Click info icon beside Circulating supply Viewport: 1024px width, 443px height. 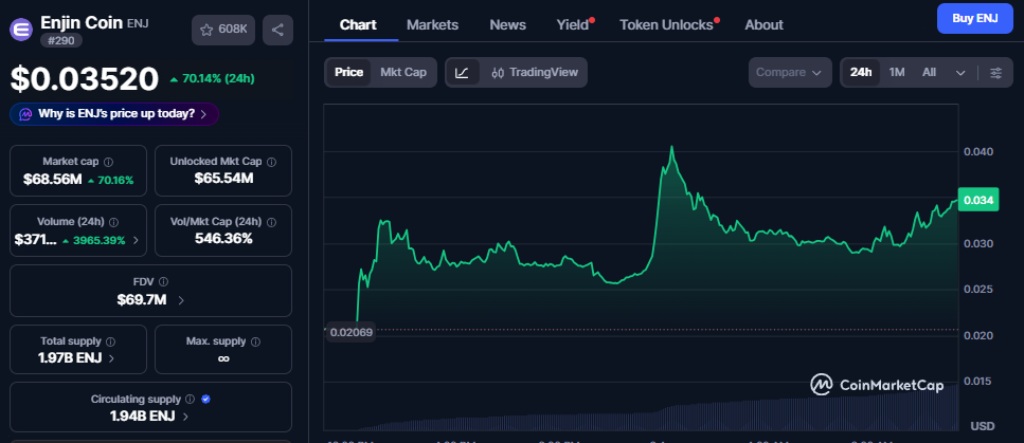click(x=190, y=399)
